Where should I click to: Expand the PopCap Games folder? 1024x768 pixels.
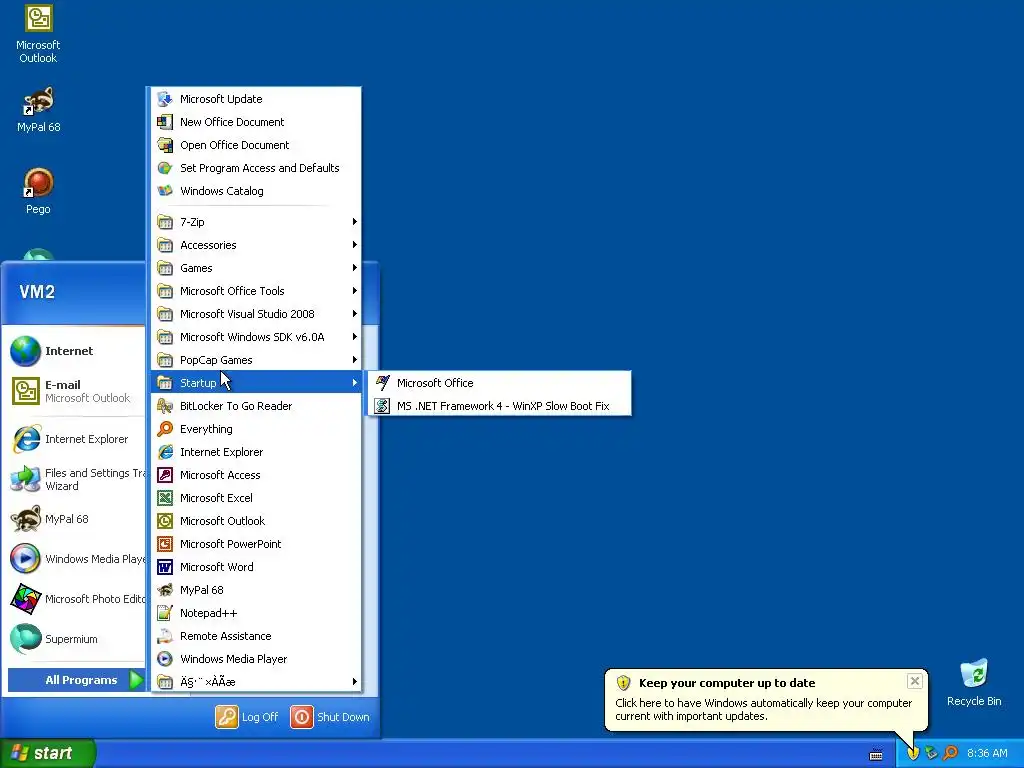256,360
